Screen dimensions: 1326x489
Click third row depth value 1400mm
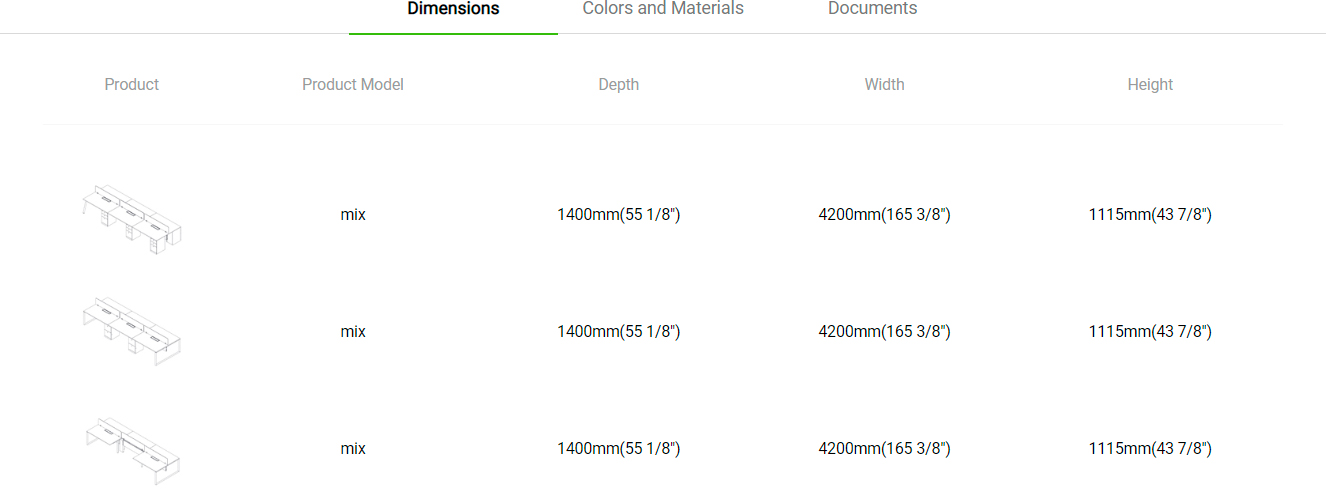[x=618, y=448]
